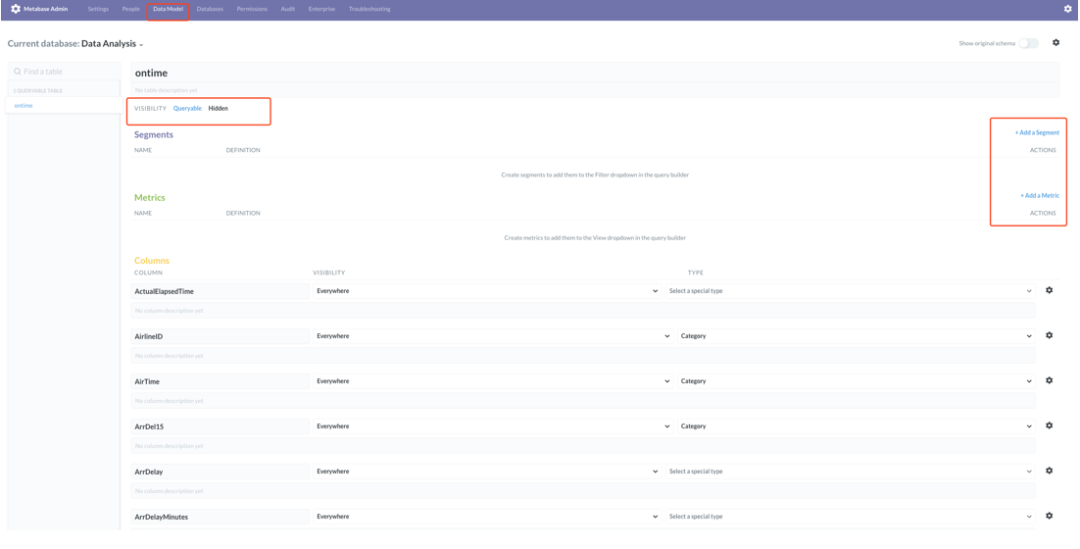Image resolution: width=1080 pixels, height=549 pixels.
Task: Switch to the Data Model tab
Action: coord(168,10)
